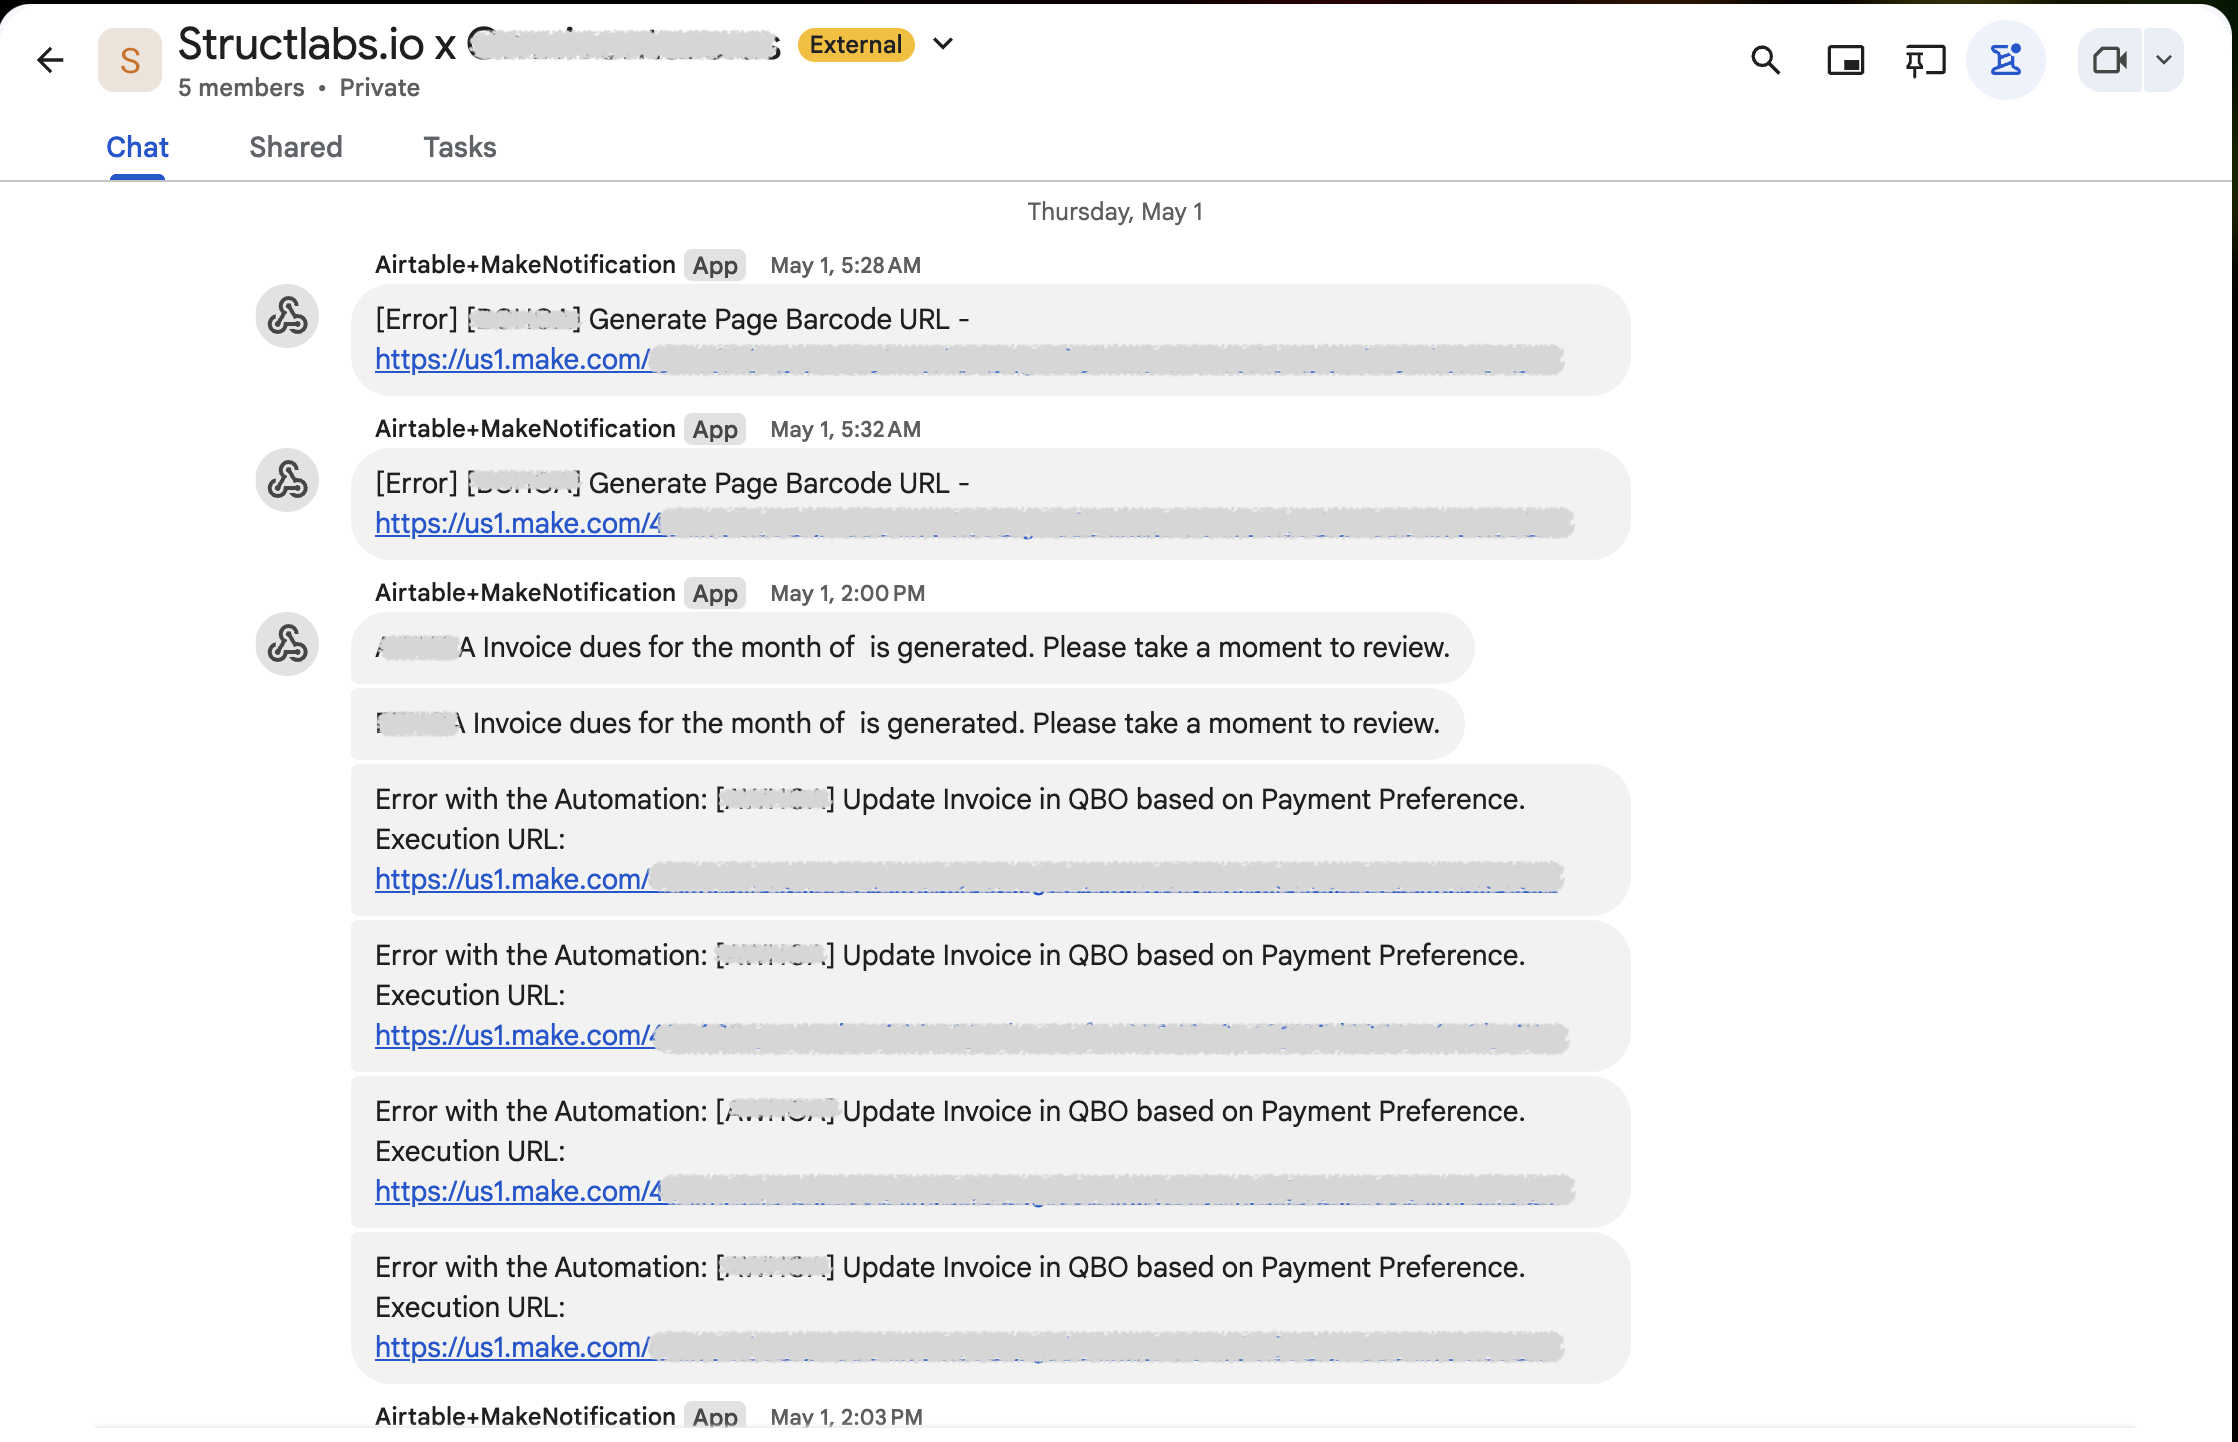Click the 'May 1, 5:28 AM' timestamp
Viewport: 2238px width, 1442px height.
(846, 266)
